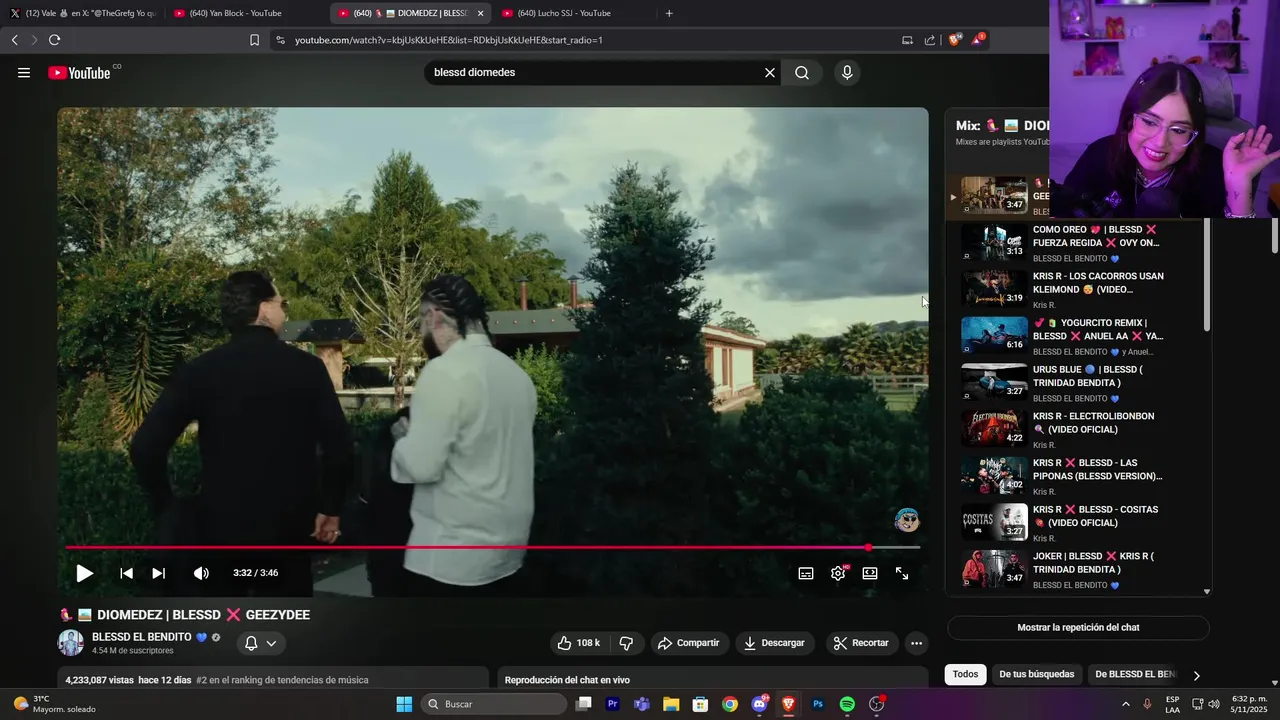Show hidden system tray icons
Screen dimensions: 1280x720
point(1125,704)
